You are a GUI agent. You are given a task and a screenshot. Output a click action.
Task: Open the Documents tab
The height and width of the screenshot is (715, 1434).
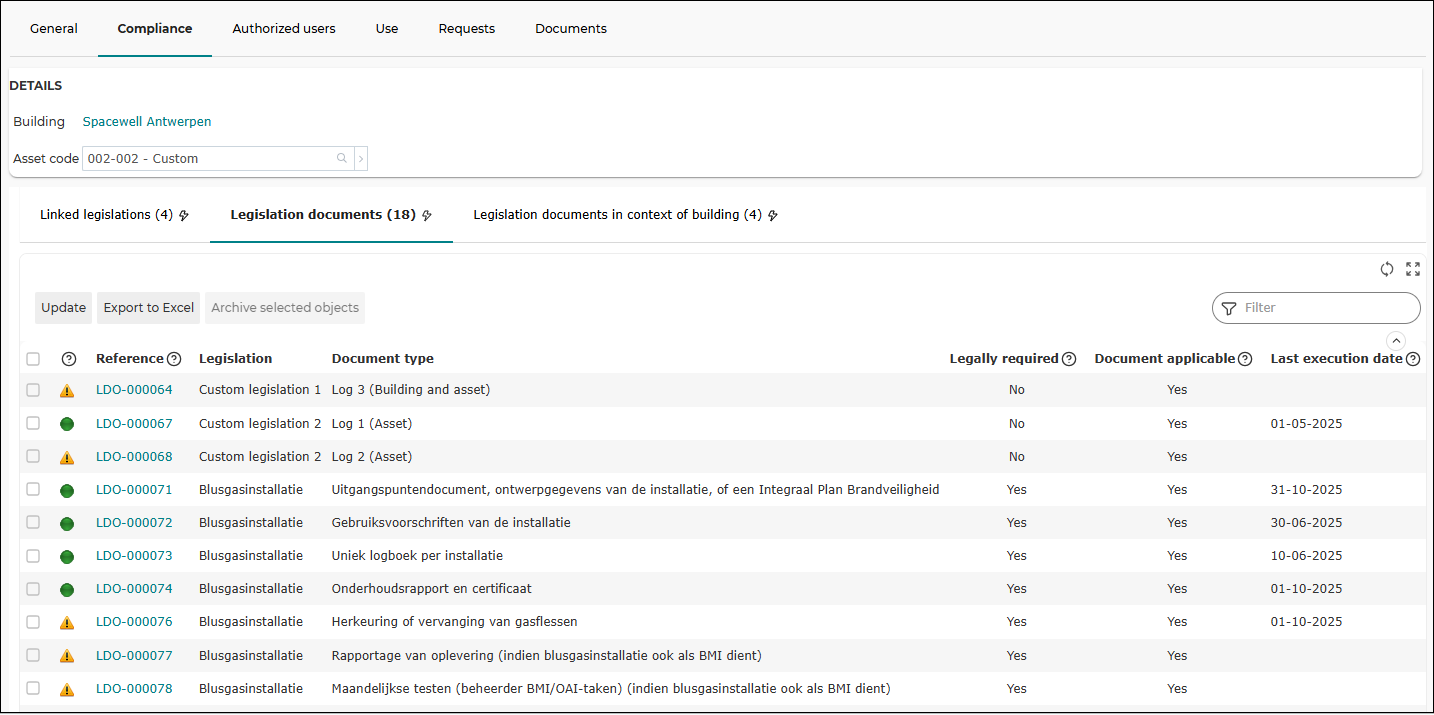click(x=571, y=29)
